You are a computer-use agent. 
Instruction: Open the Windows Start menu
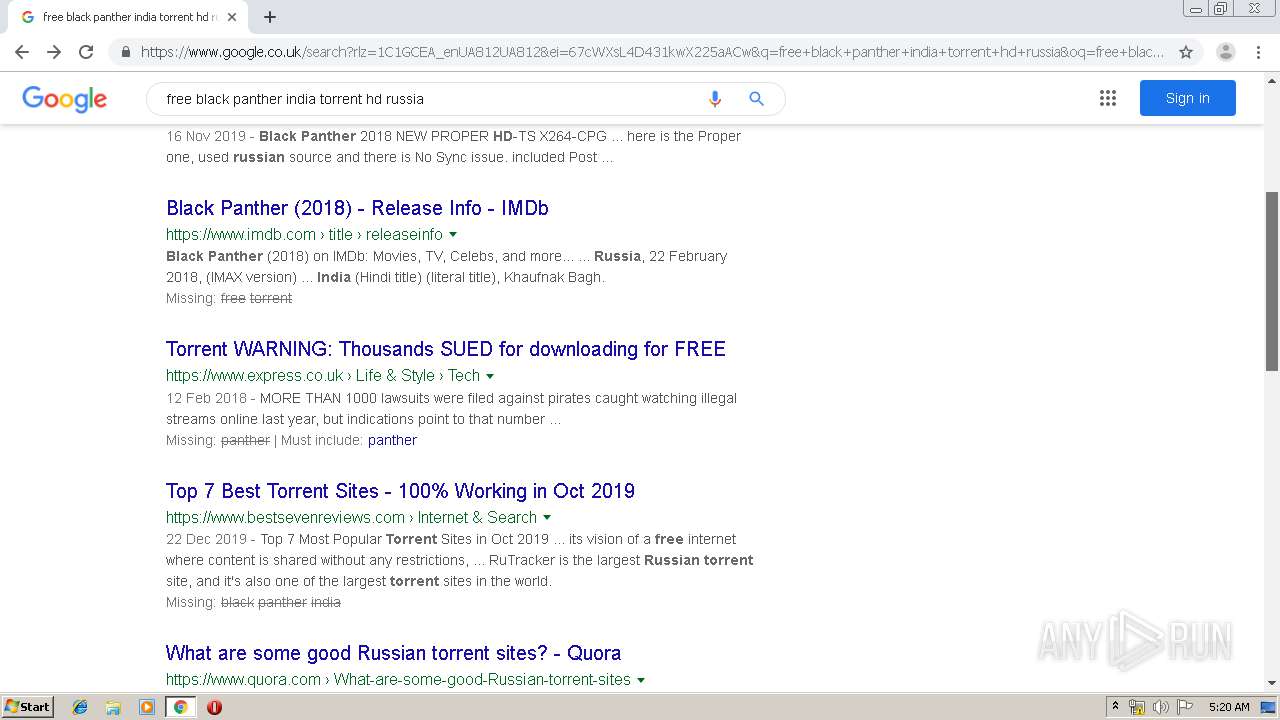click(28, 707)
